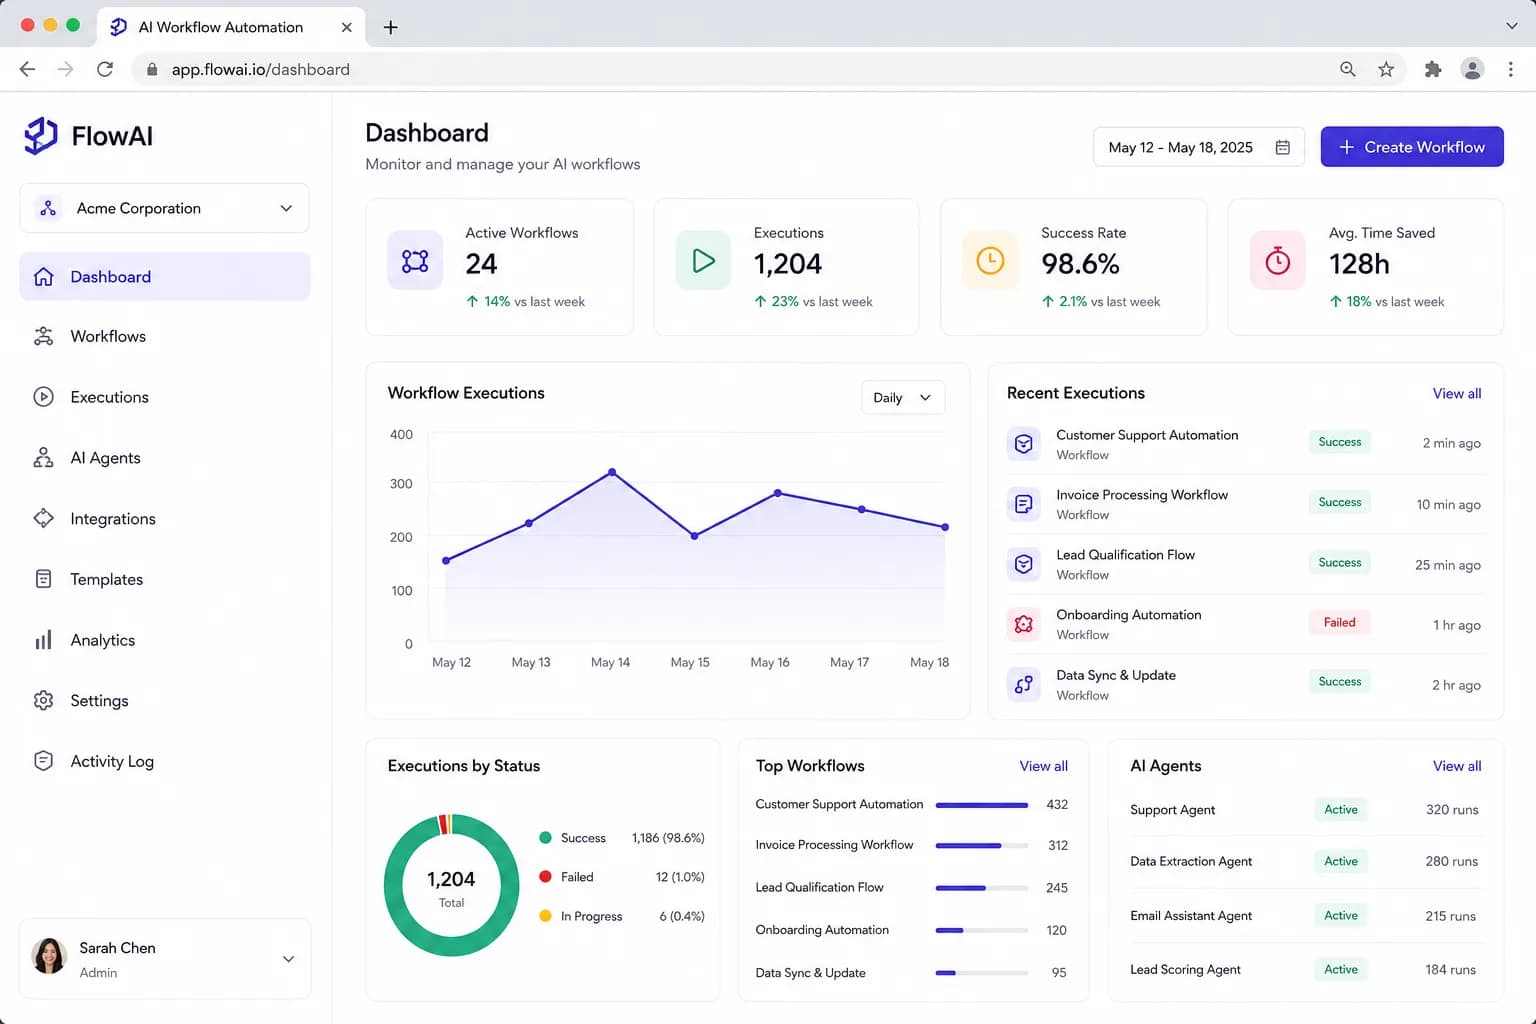Click the browser extensions puzzle icon
This screenshot has width=1536, height=1024.
pos(1433,69)
